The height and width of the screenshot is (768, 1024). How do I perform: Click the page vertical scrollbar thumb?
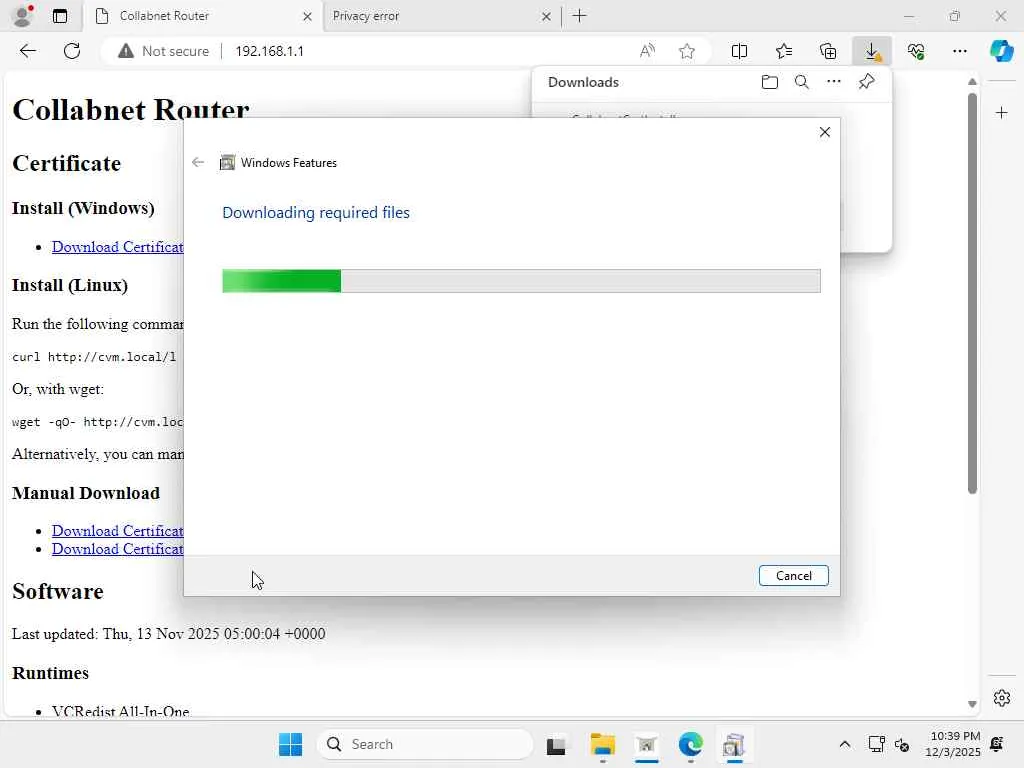pyautogui.click(x=972, y=294)
